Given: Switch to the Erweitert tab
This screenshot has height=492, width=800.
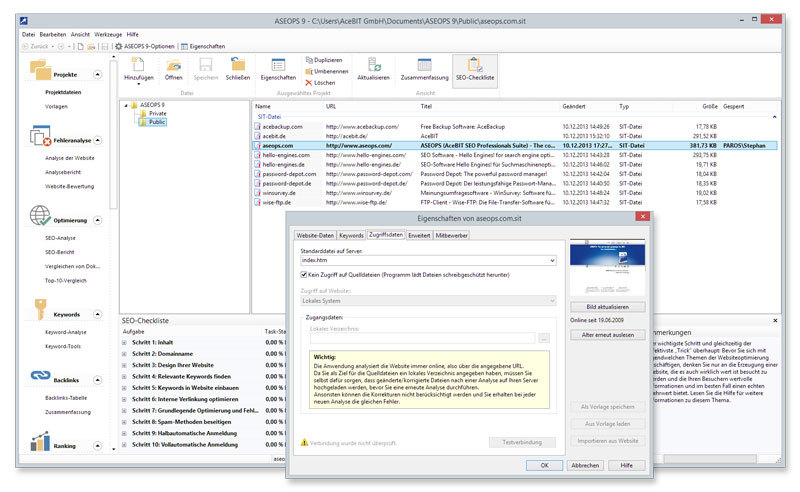Looking at the screenshot, I should coord(419,235).
